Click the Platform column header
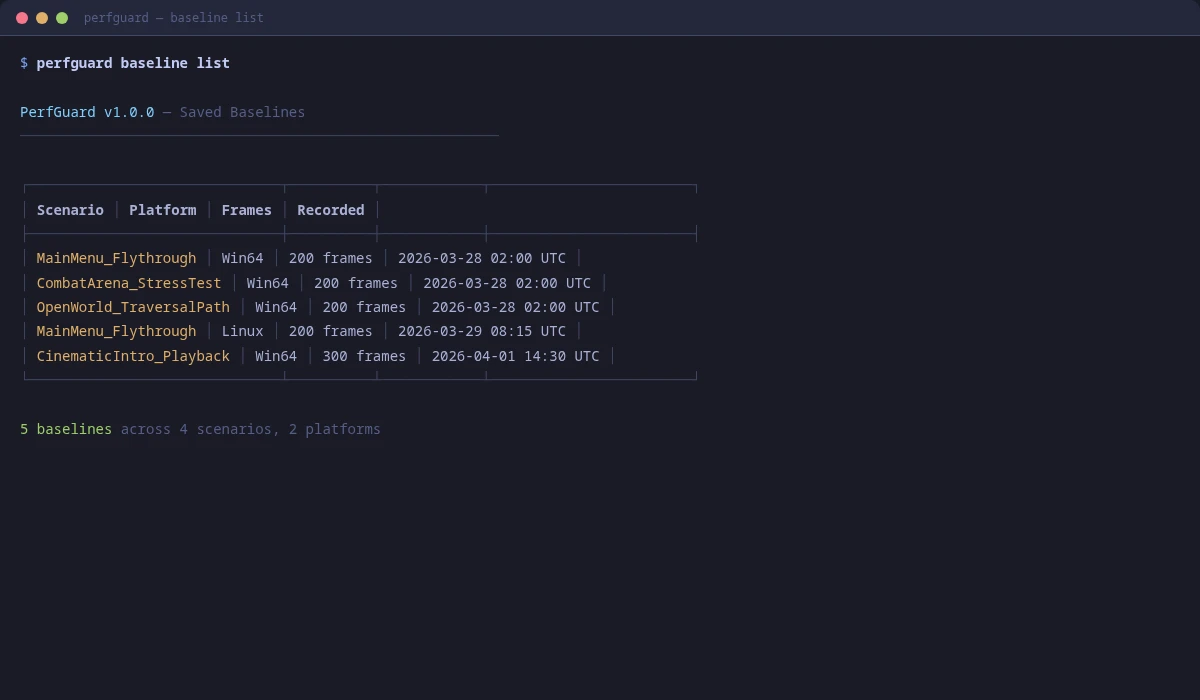The height and width of the screenshot is (700, 1200). pyautogui.click(x=162, y=210)
